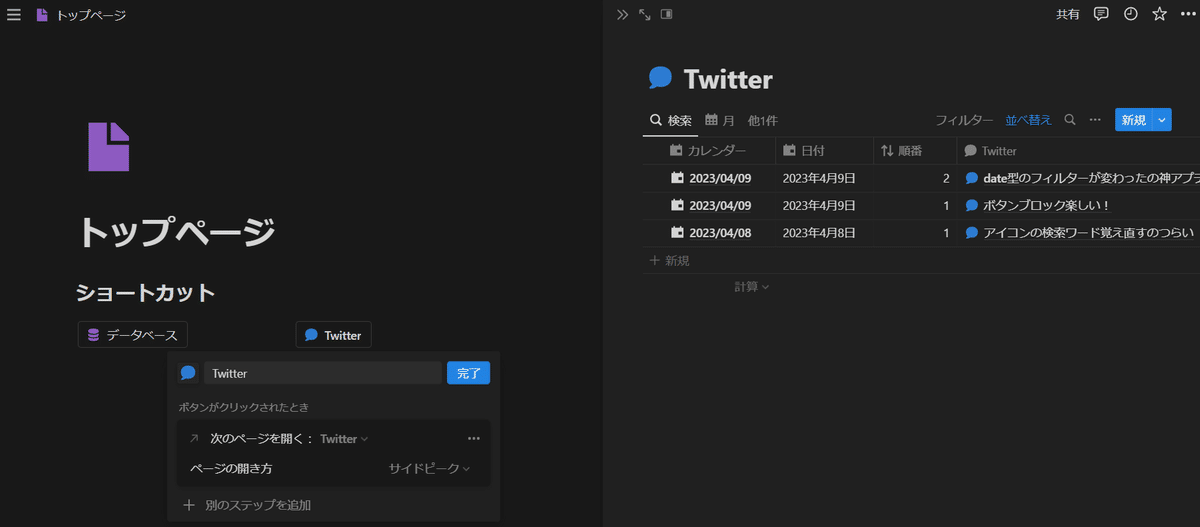Screen dimensions: 1200x527
Task: Open the 計算 calculation dropdown
Action: click(752, 286)
